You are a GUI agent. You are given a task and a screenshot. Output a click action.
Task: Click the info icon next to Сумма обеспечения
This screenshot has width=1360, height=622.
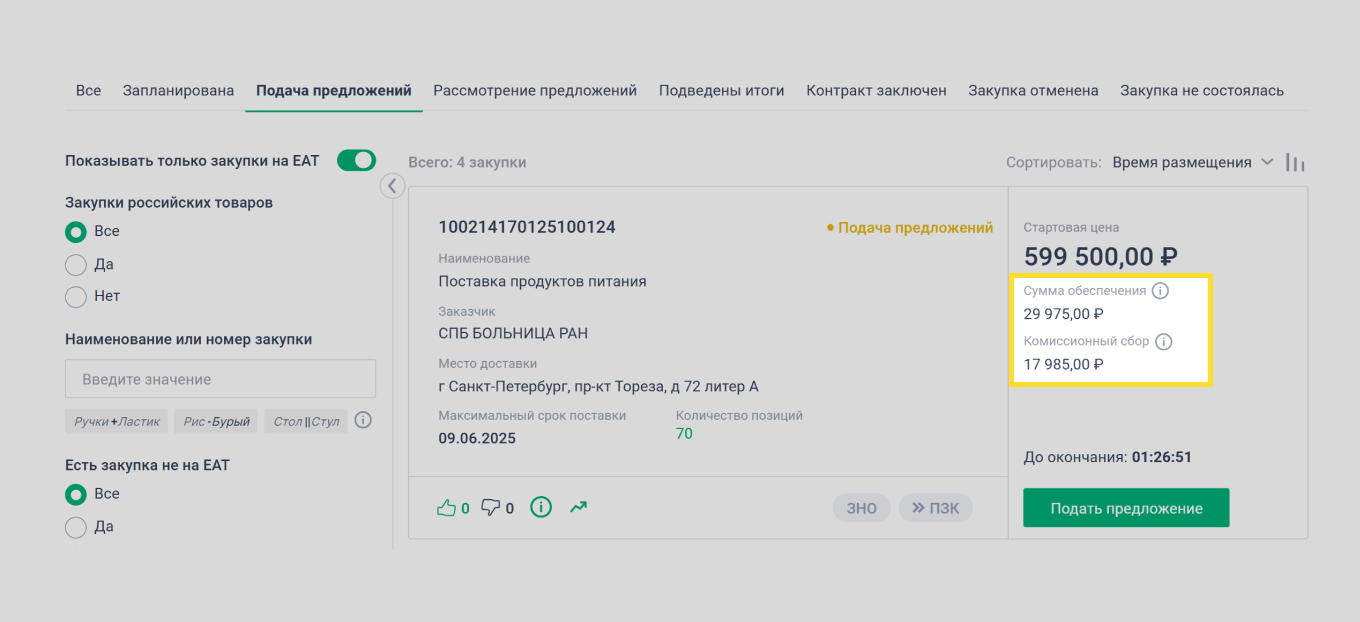1160,291
